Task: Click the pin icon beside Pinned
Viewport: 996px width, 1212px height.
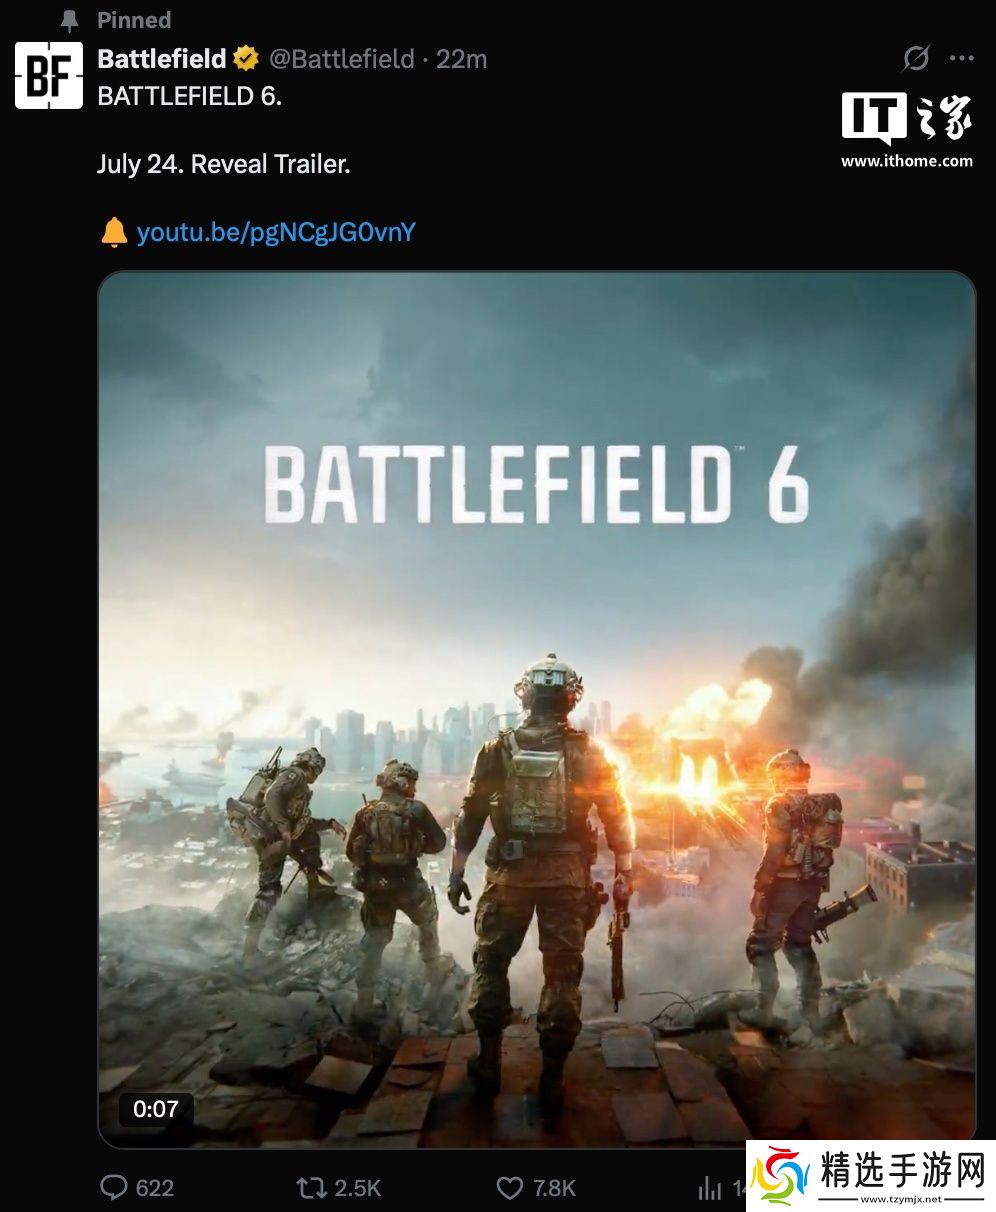Action: pos(69,21)
